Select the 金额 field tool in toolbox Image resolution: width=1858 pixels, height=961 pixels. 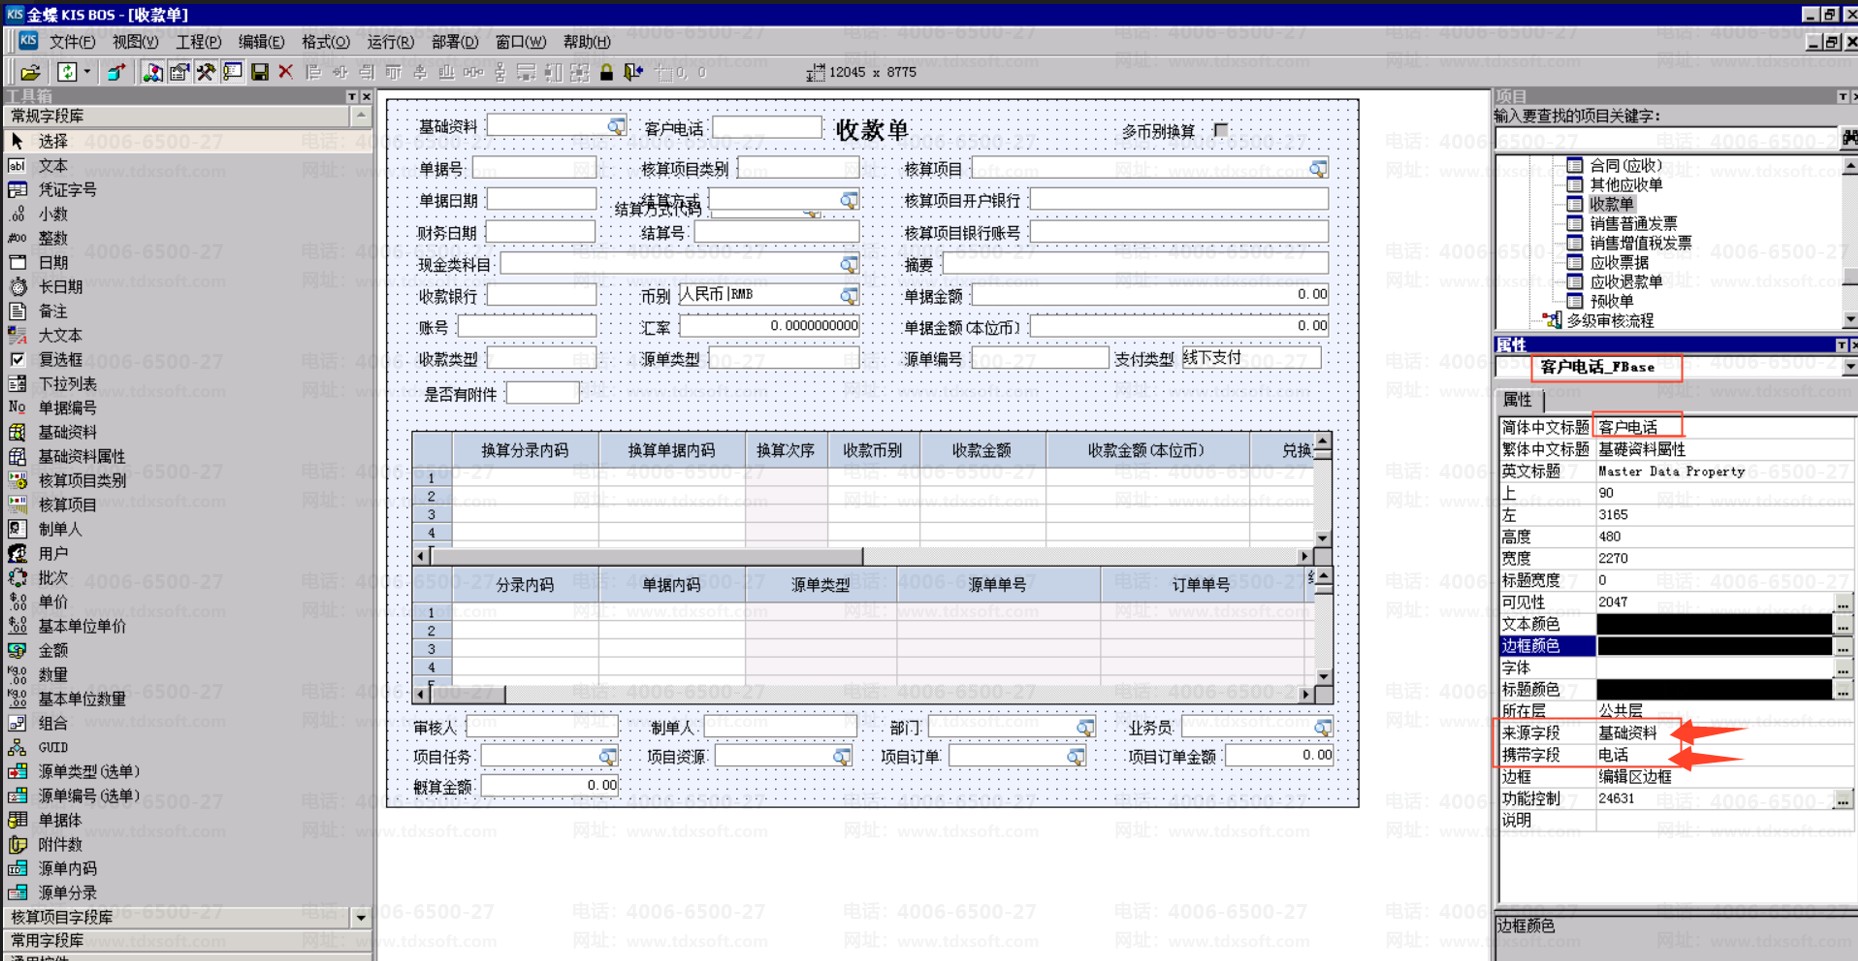(53, 650)
